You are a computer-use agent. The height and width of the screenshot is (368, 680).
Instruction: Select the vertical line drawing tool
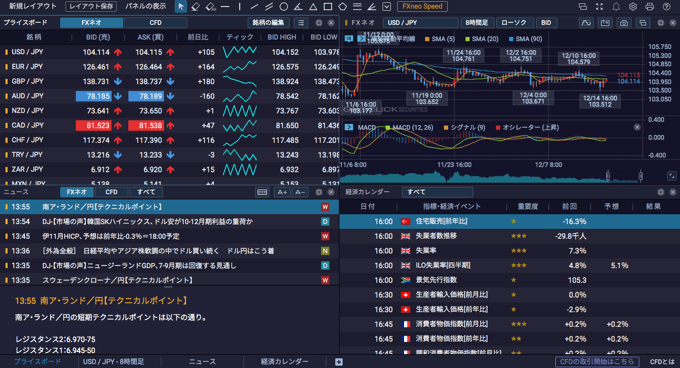(x=239, y=7)
